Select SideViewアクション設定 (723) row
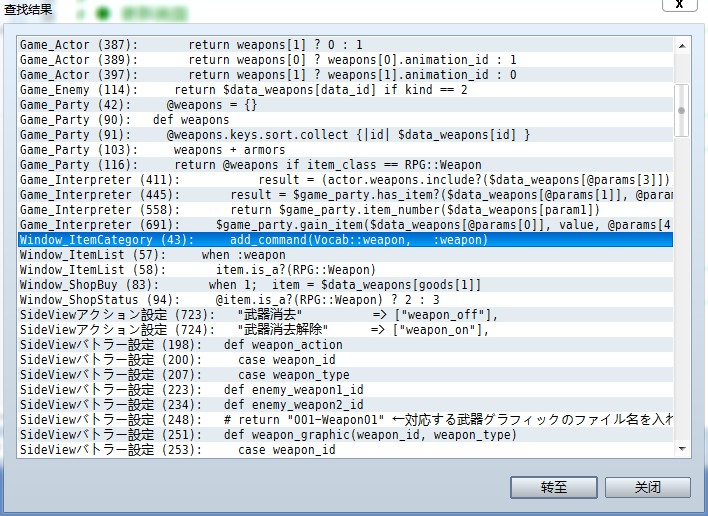 point(345,314)
